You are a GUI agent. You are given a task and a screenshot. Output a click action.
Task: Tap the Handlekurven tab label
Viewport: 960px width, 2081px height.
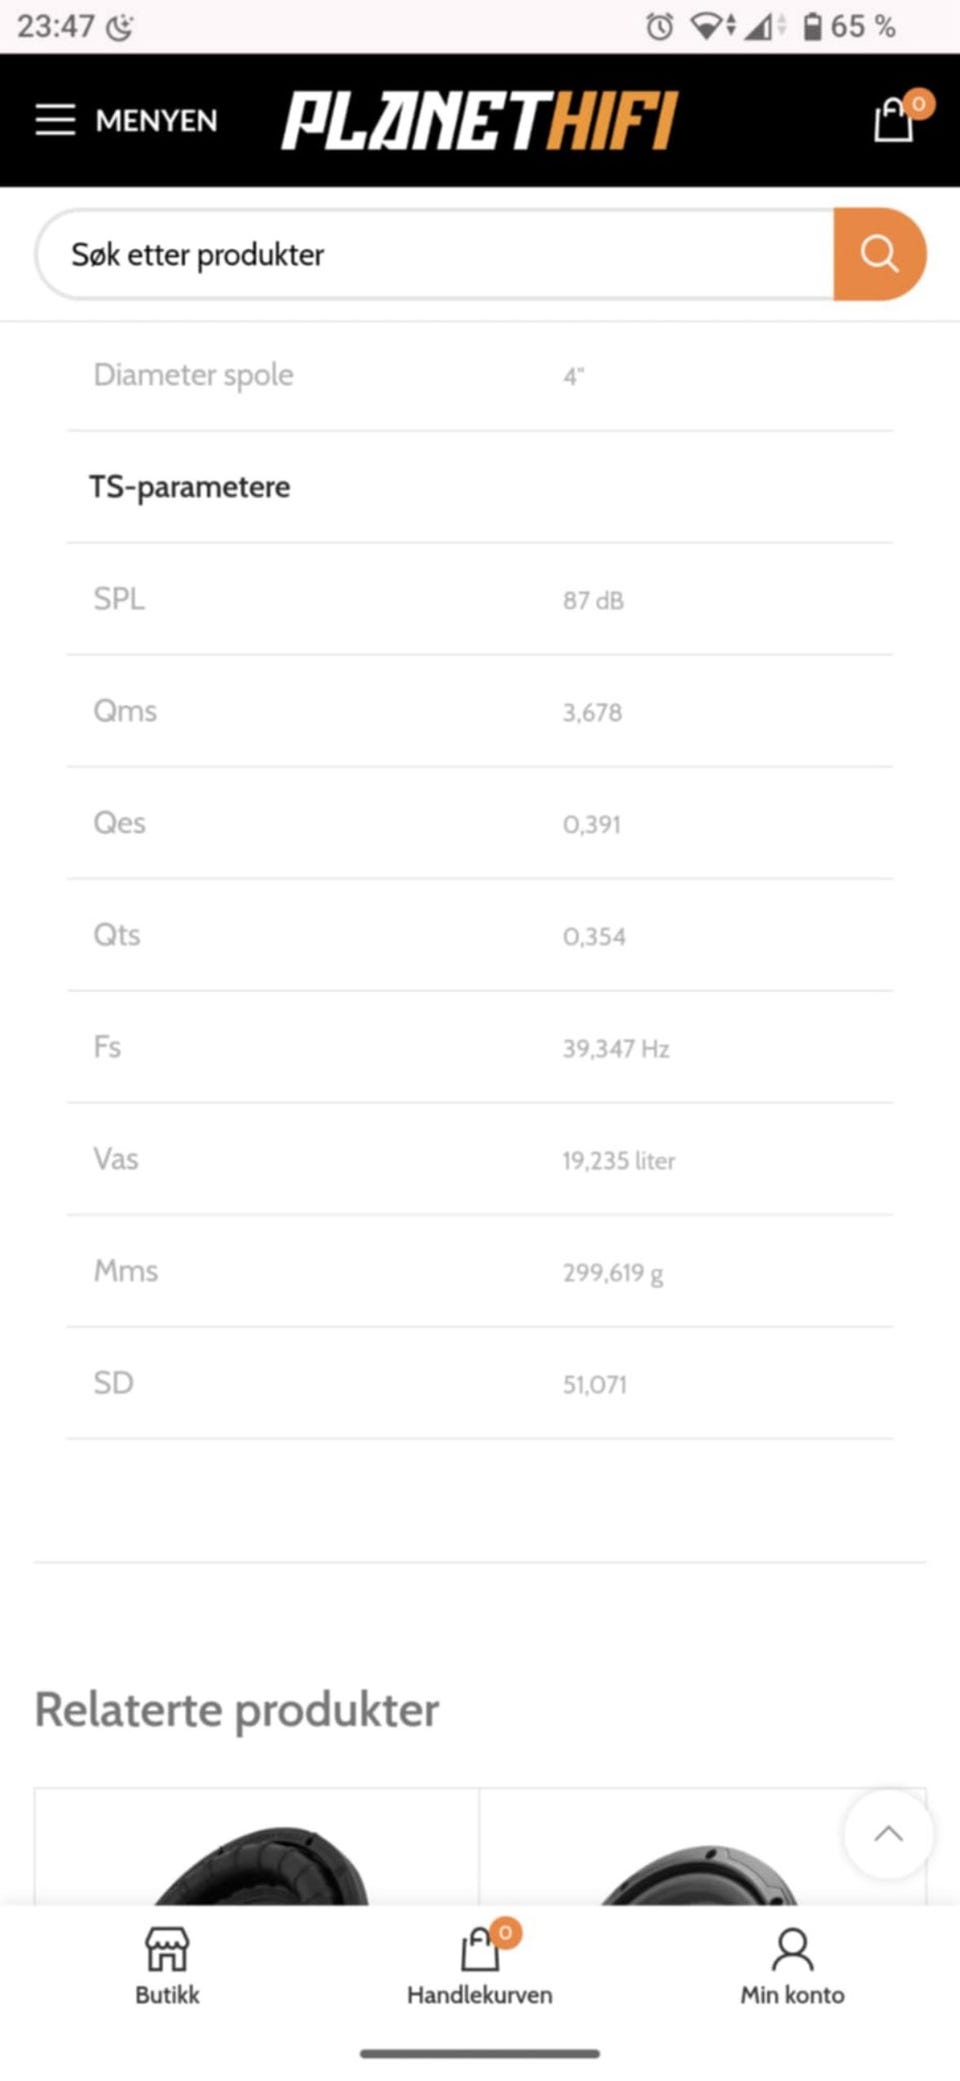pos(479,1995)
